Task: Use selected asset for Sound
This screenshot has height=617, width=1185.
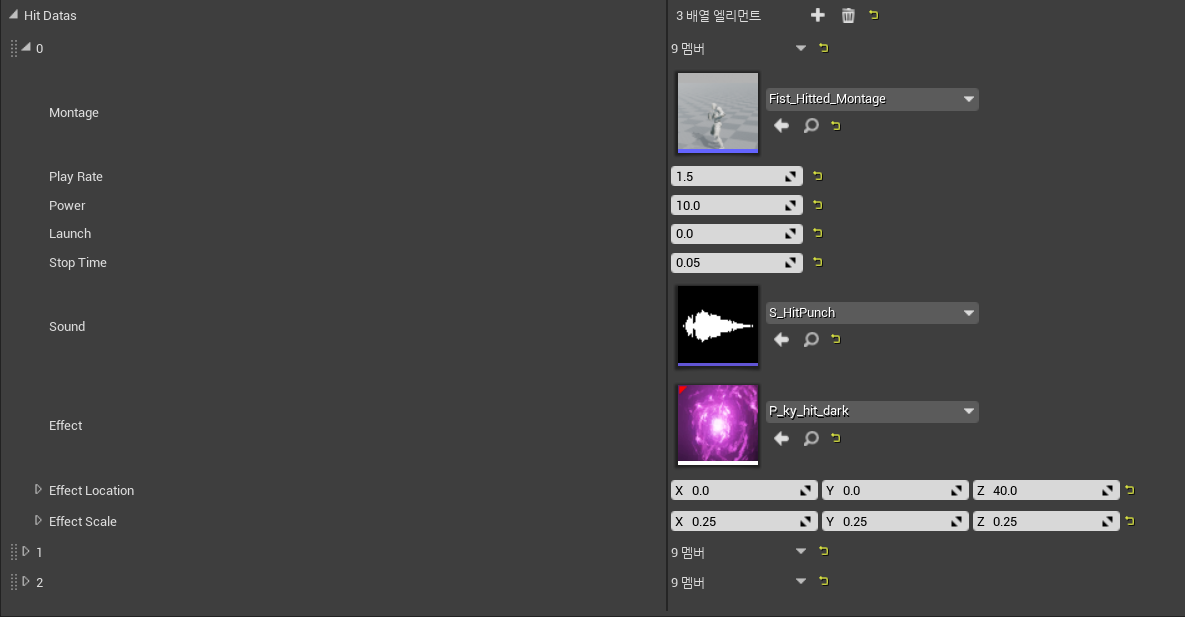Action: [781, 340]
